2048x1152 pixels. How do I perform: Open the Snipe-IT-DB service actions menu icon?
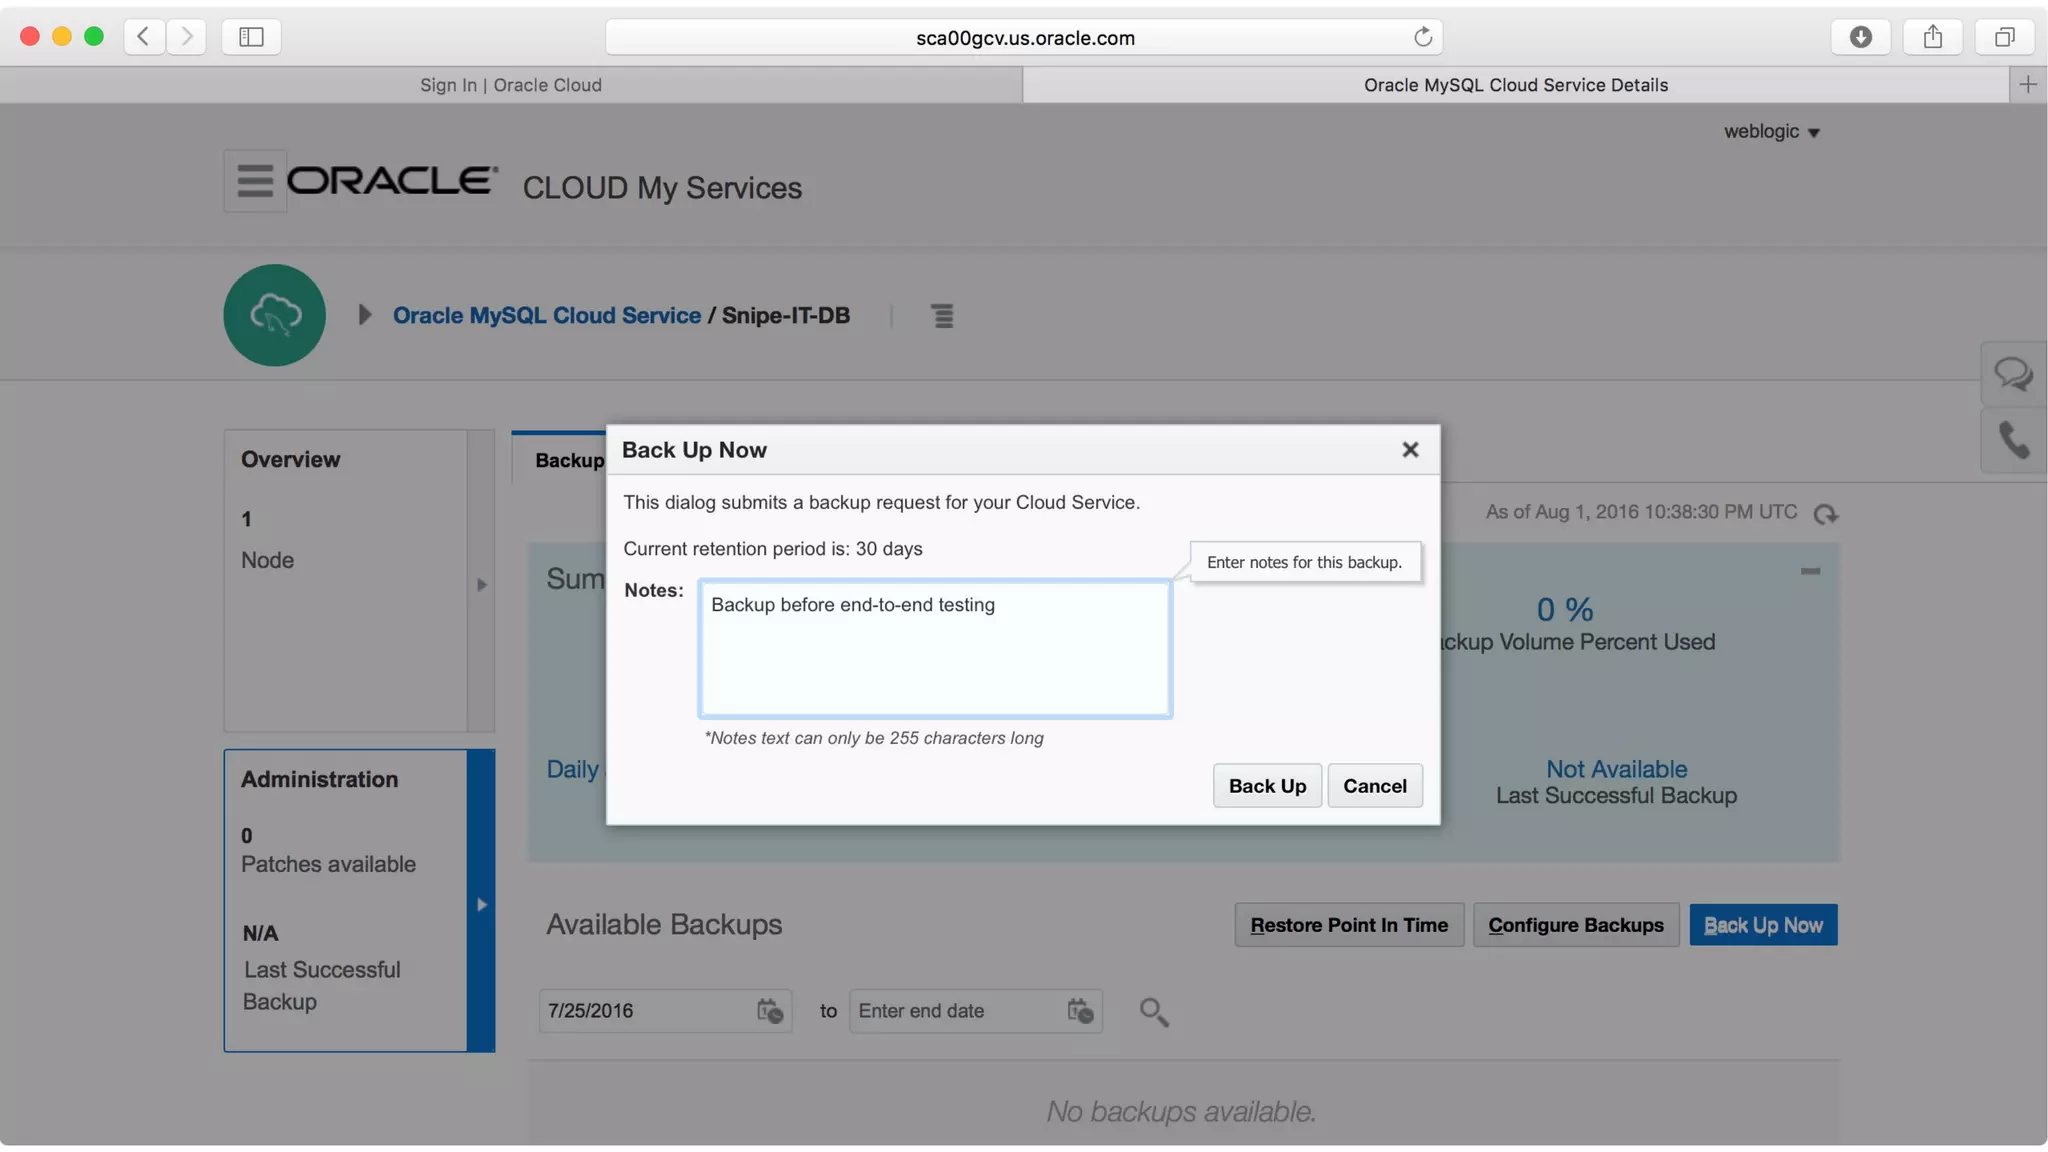point(942,316)
